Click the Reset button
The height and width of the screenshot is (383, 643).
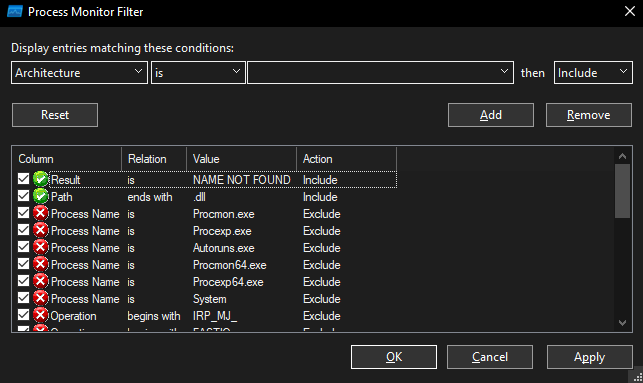tap(55, 115)
